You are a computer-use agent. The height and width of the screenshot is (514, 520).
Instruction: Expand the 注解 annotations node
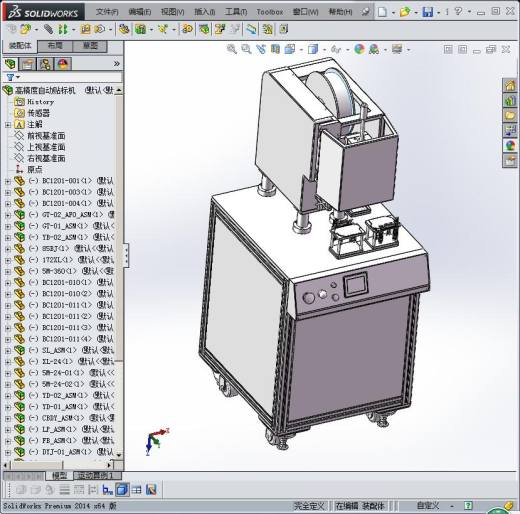click(8, 125)
